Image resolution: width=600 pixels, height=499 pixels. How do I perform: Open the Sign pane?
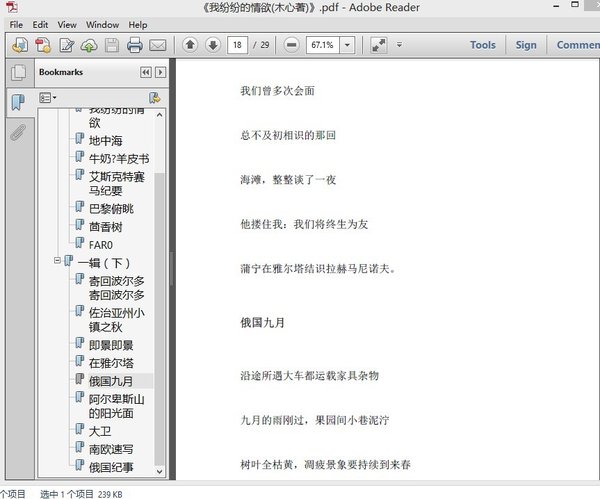tap(526, 45)
